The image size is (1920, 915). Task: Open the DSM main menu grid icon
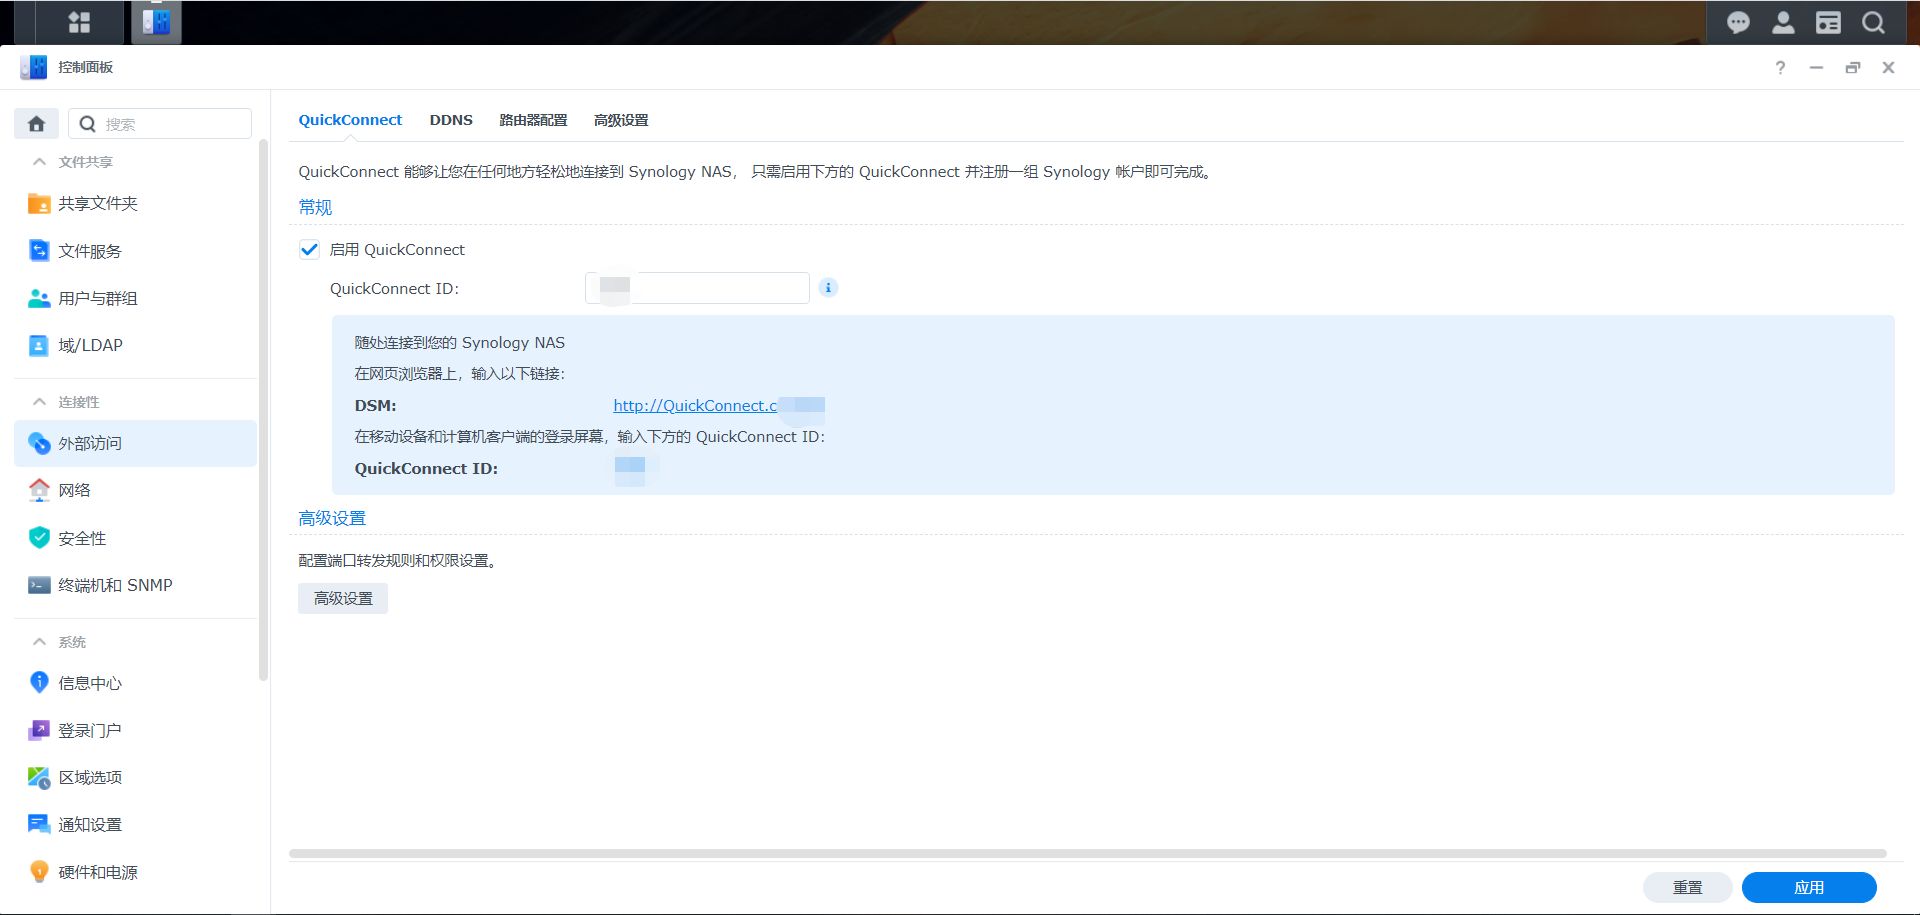pos(79,22)
